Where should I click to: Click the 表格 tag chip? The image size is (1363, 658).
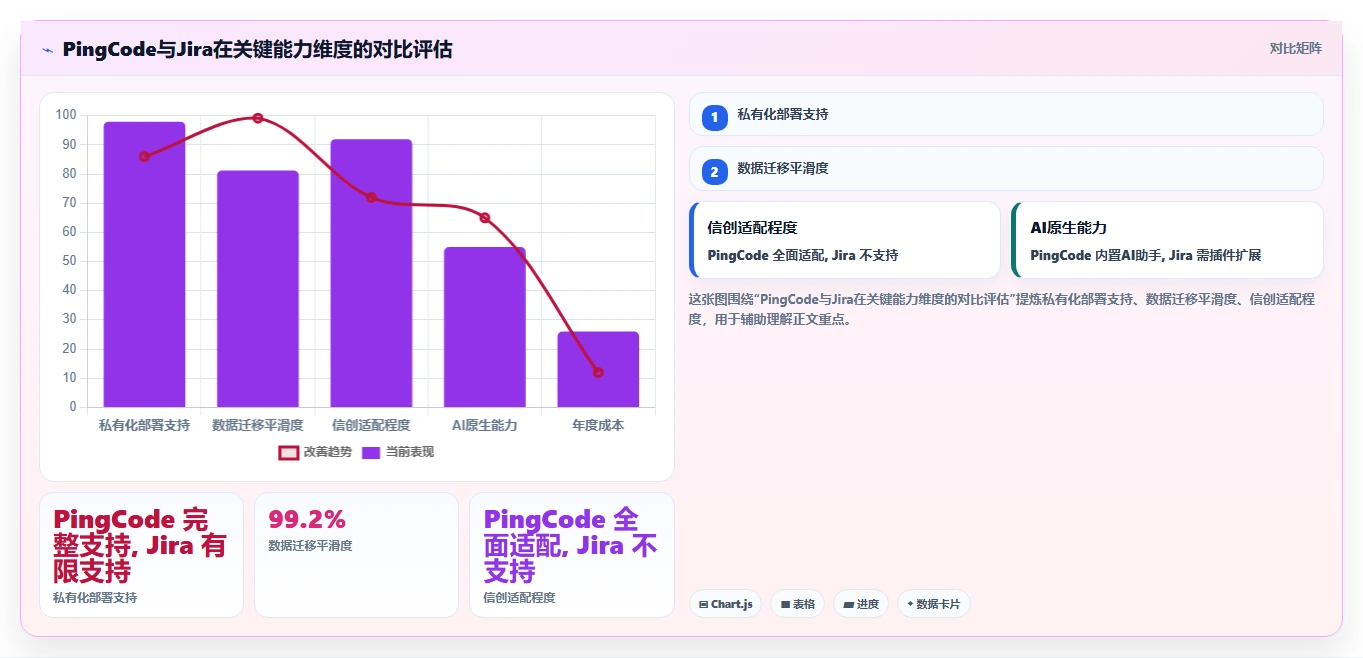click(x=797, y=604)
